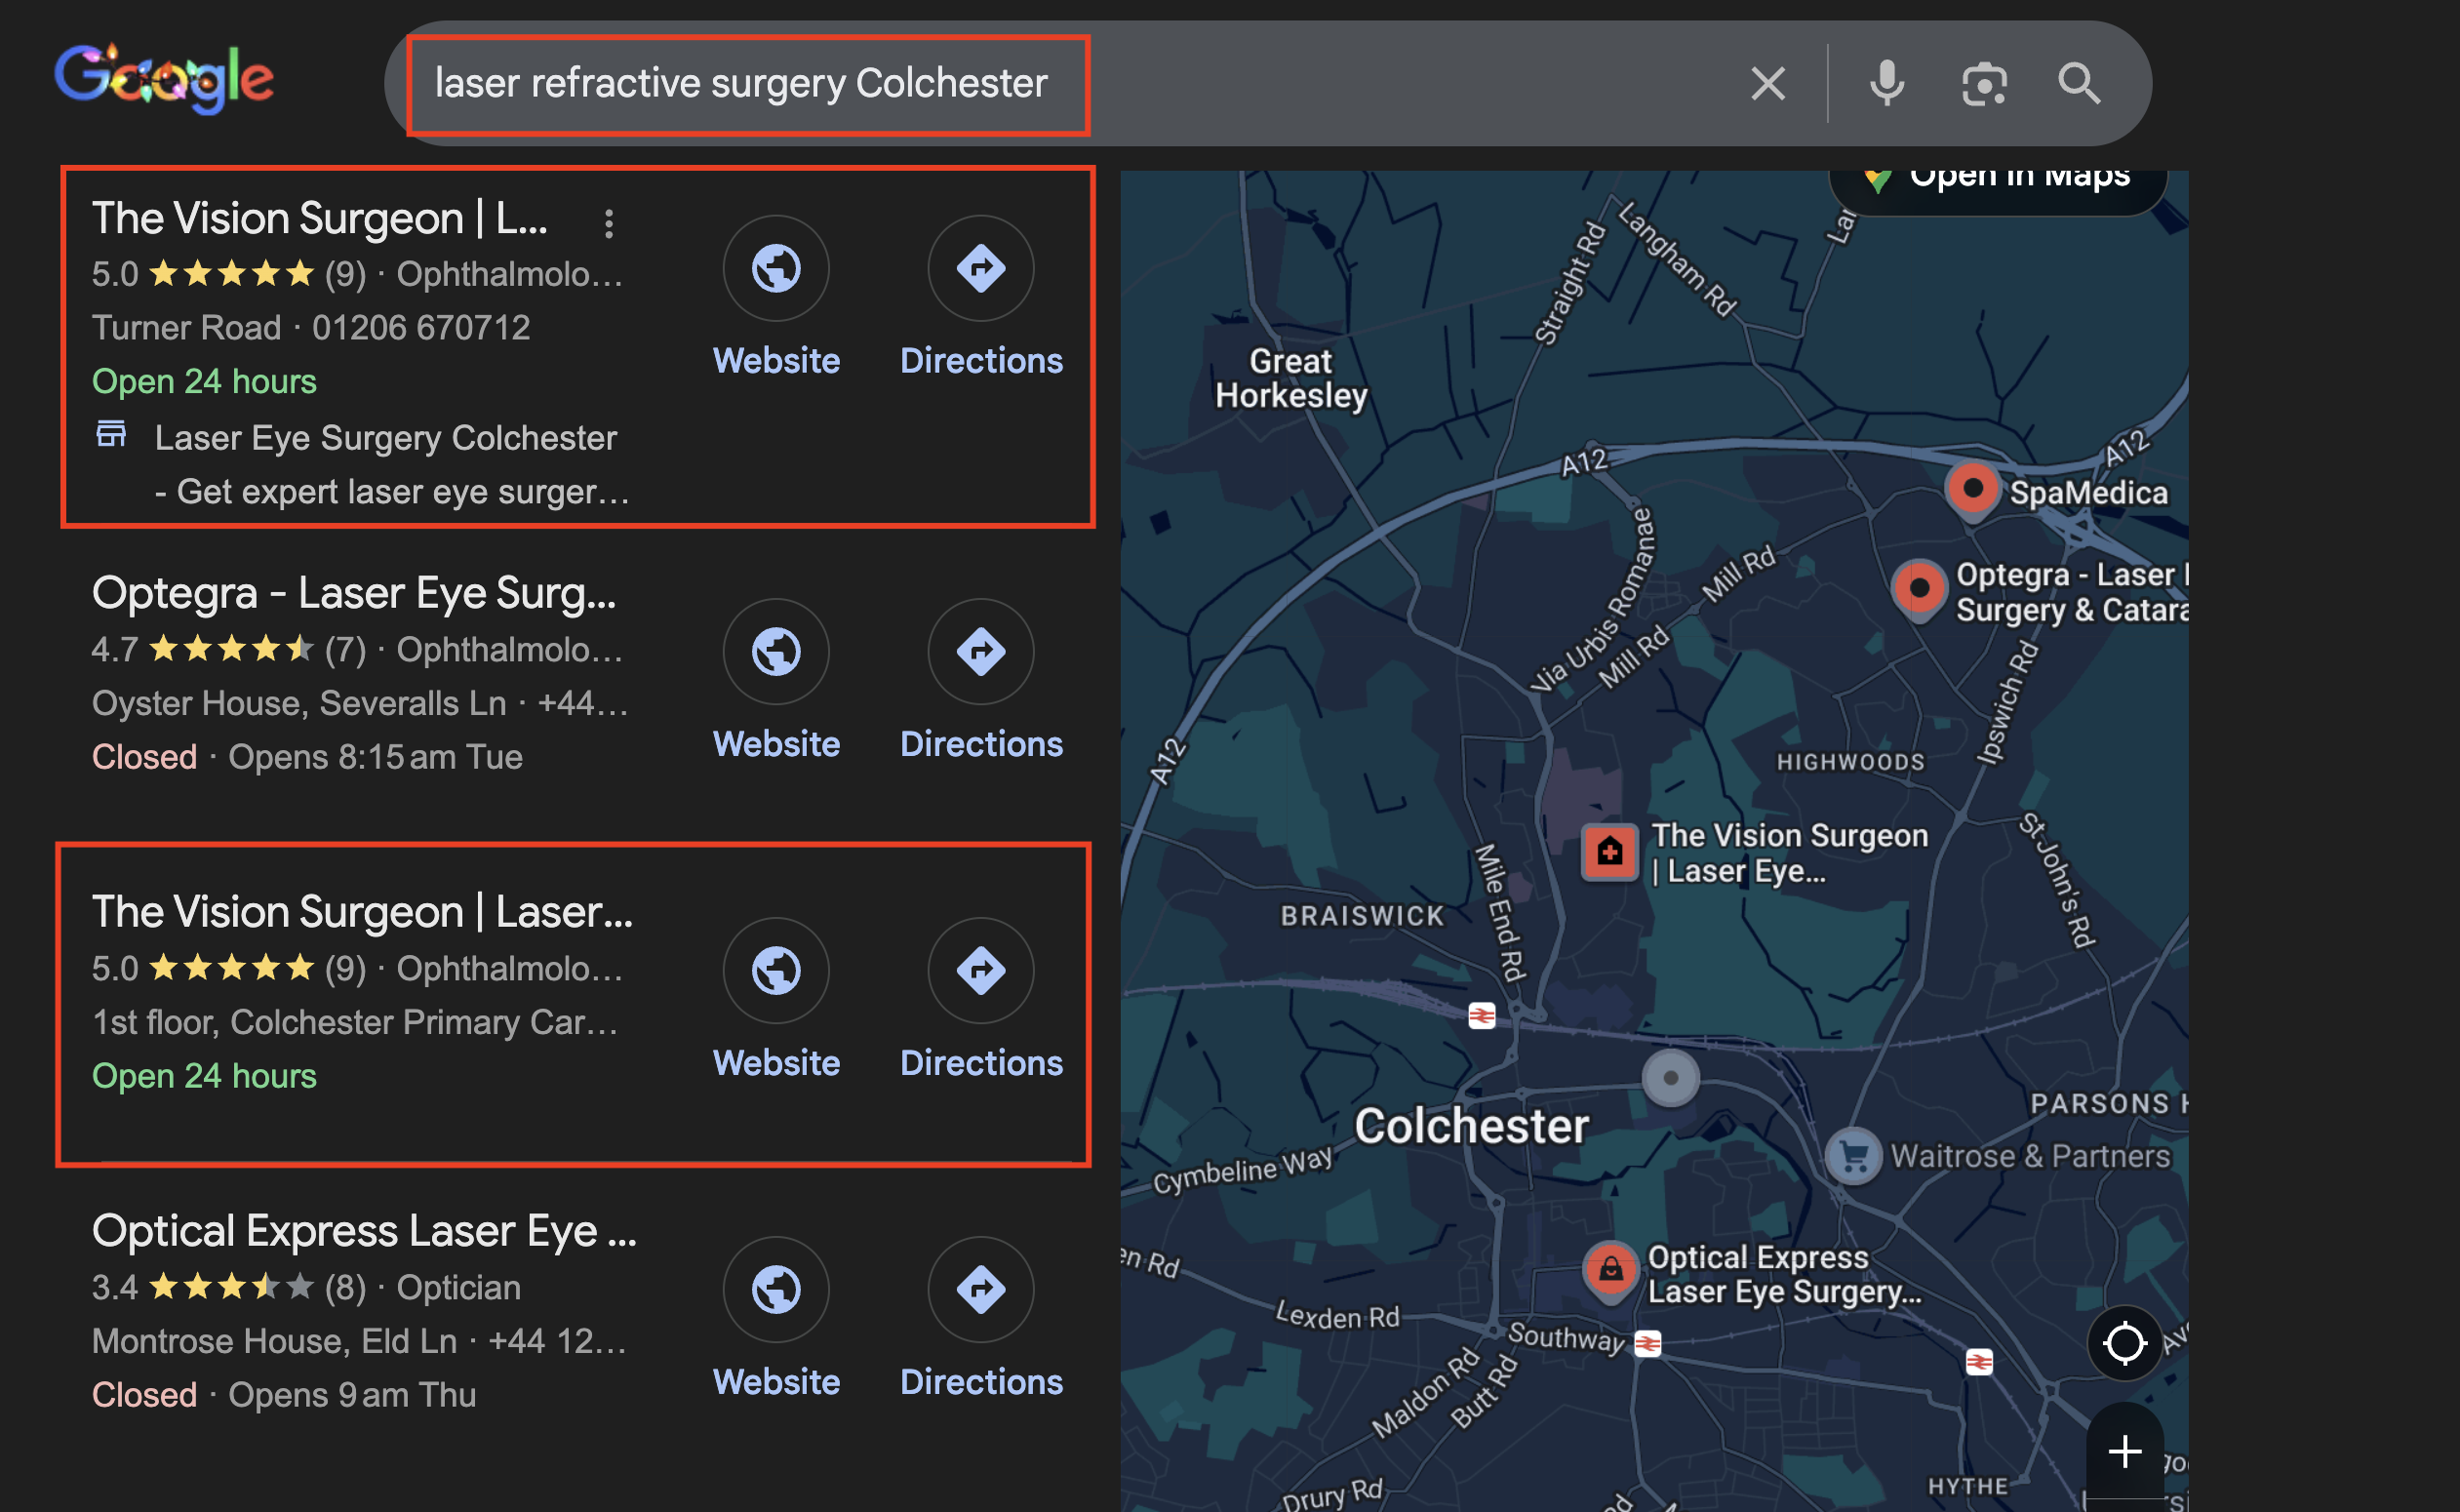This screenshot has height=1512, width=2460.
Task: Click the Google logo to go home
Action: click(x=164, y=80)
